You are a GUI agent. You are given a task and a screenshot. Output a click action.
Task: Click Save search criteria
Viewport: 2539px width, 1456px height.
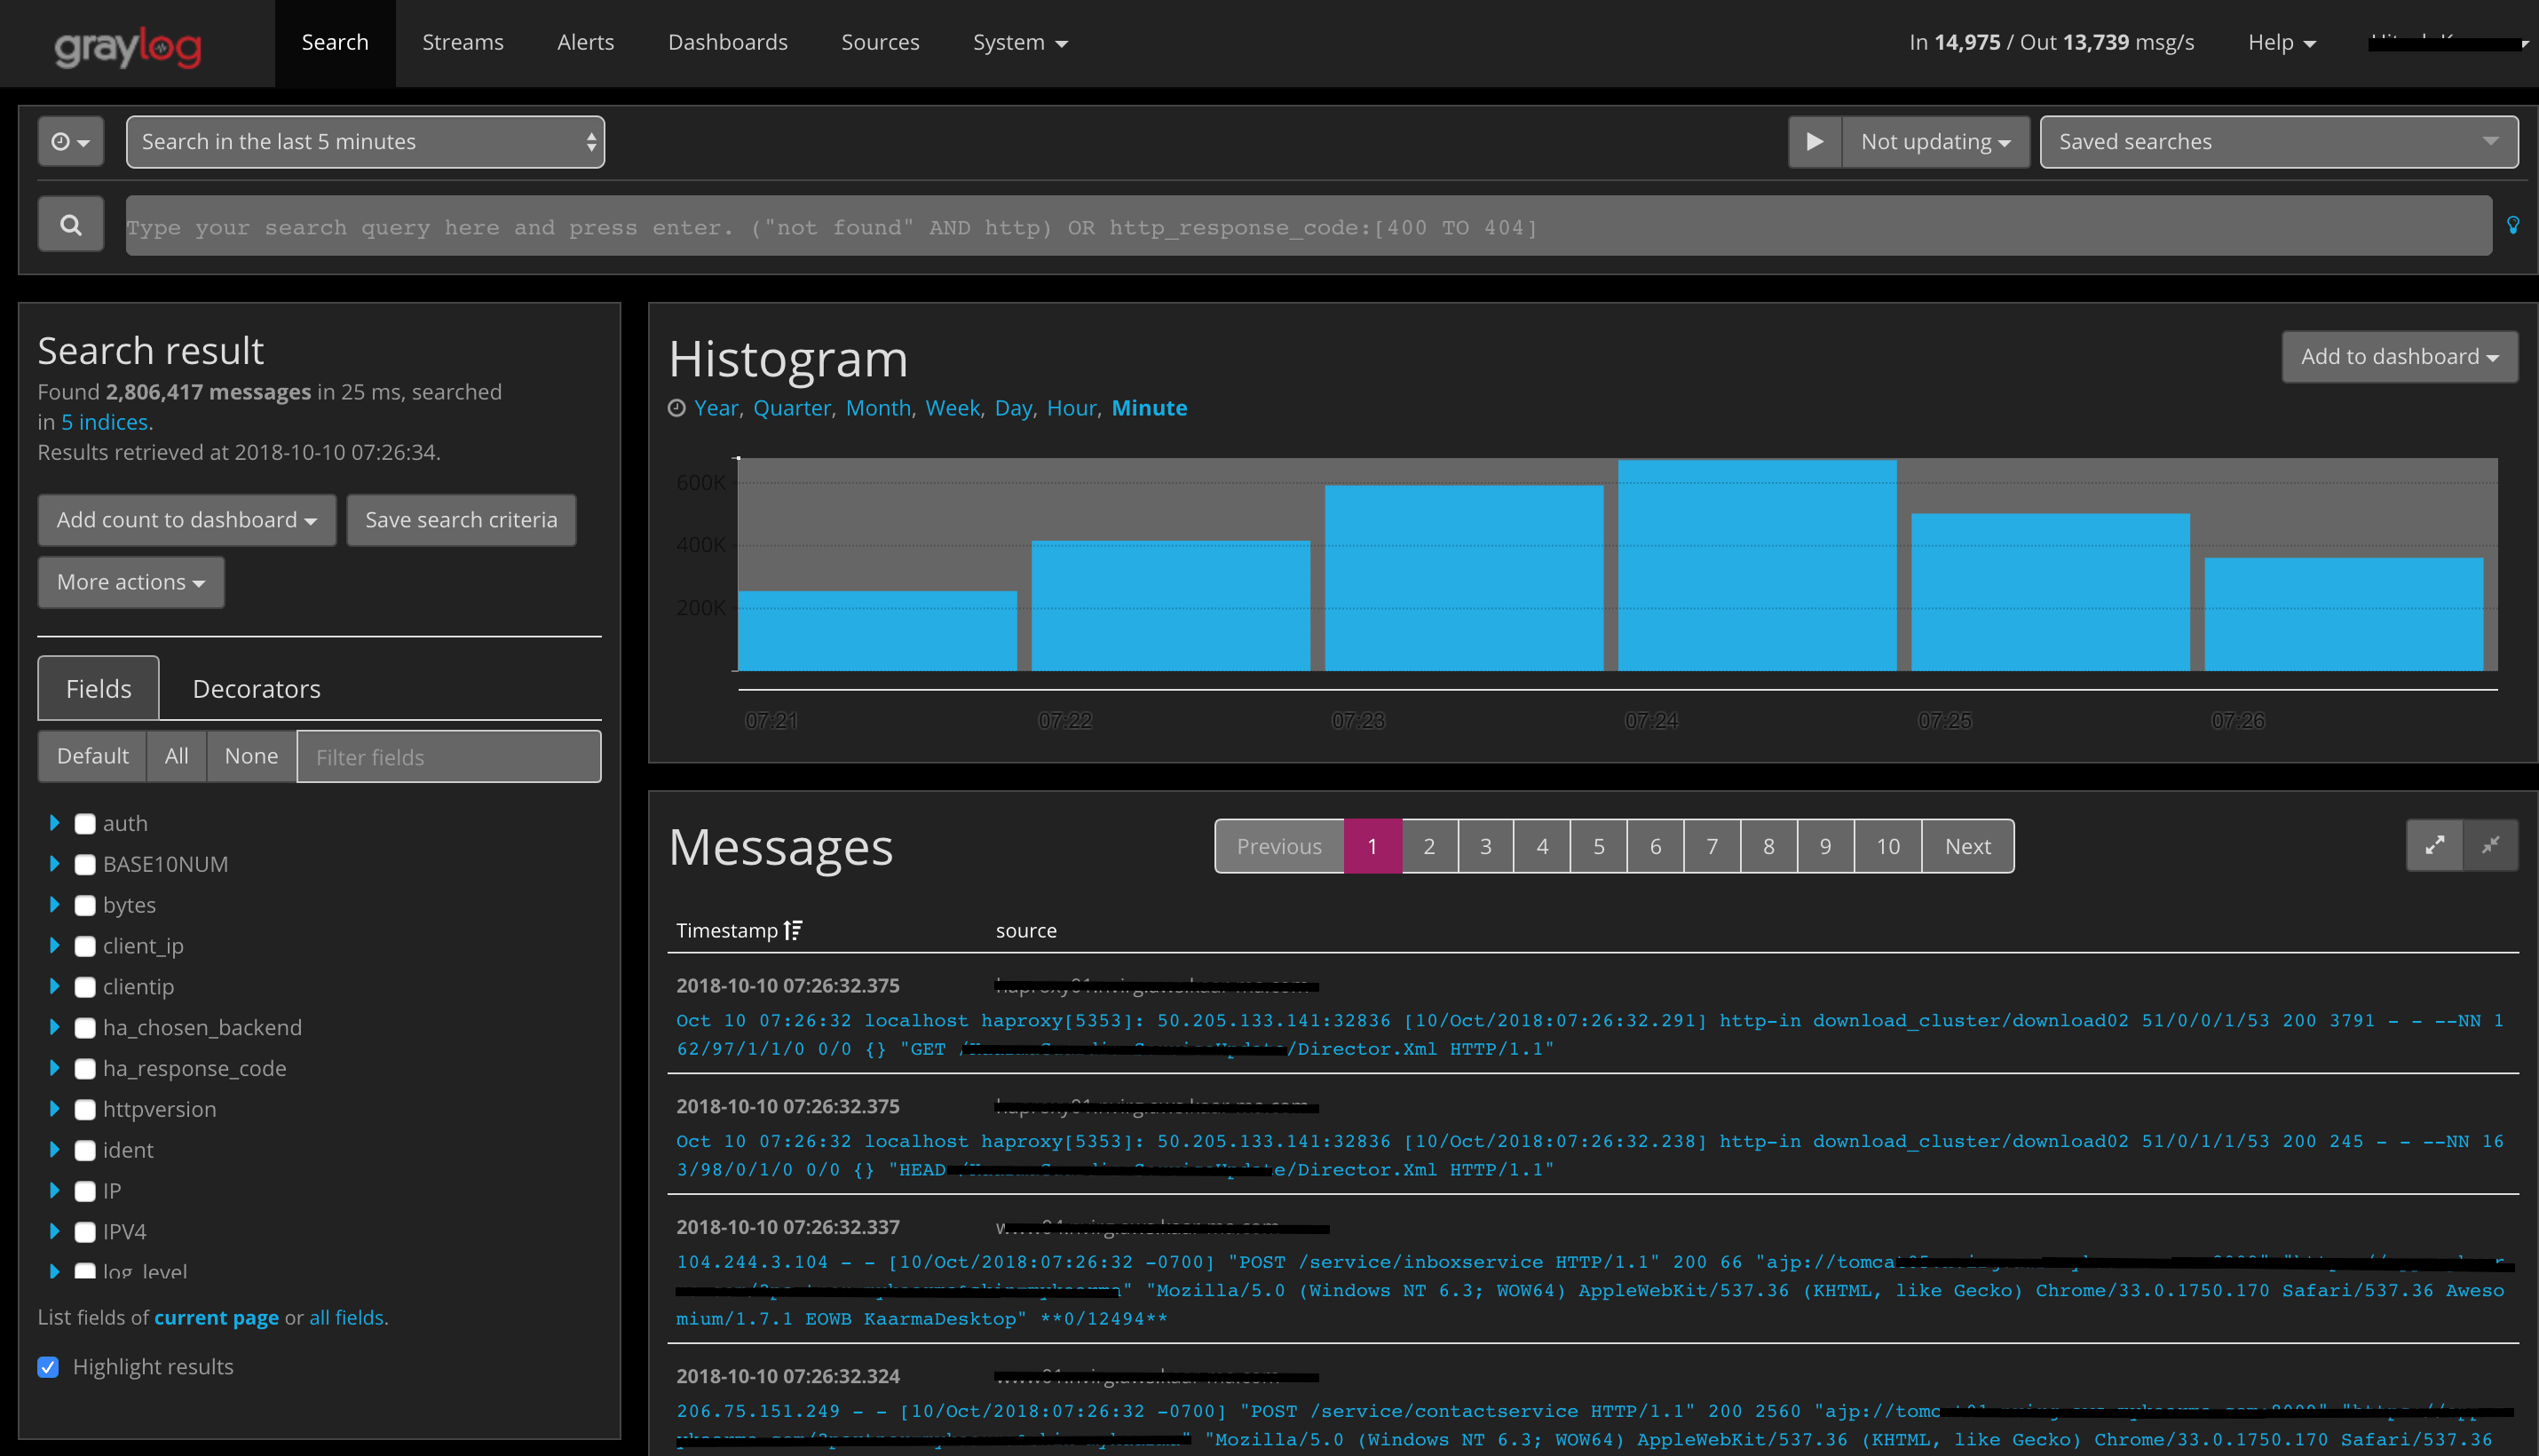(x=461, y=520)
